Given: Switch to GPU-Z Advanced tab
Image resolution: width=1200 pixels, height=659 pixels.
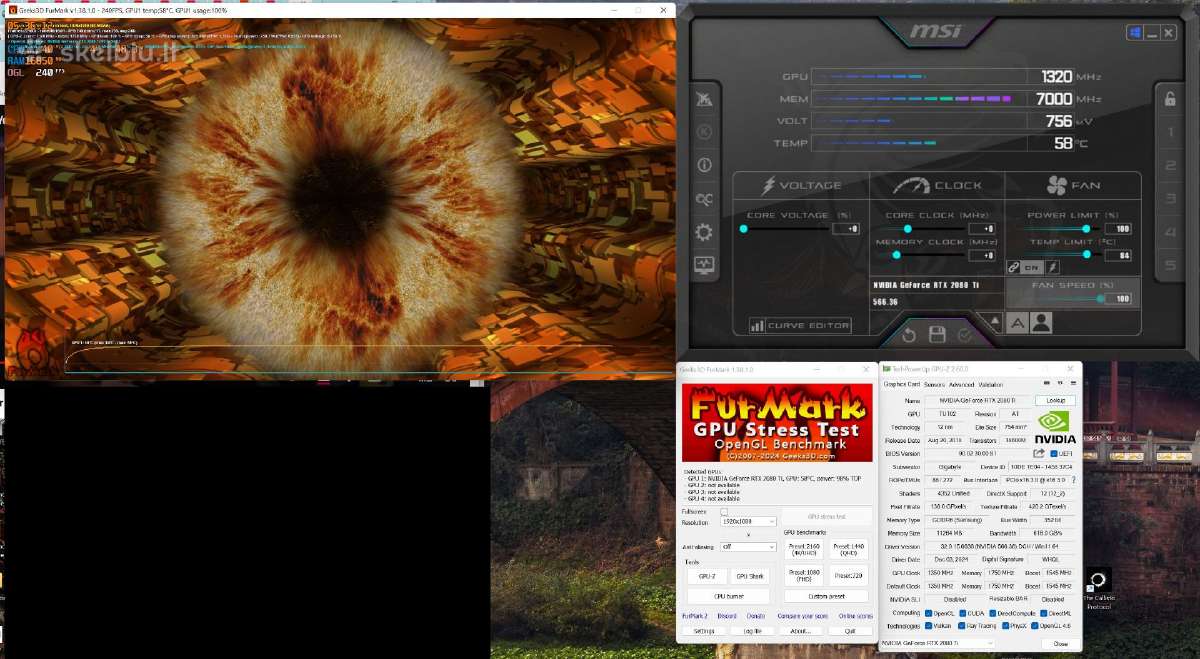Looking at the screenshot, I should click(x=961, y=384).
